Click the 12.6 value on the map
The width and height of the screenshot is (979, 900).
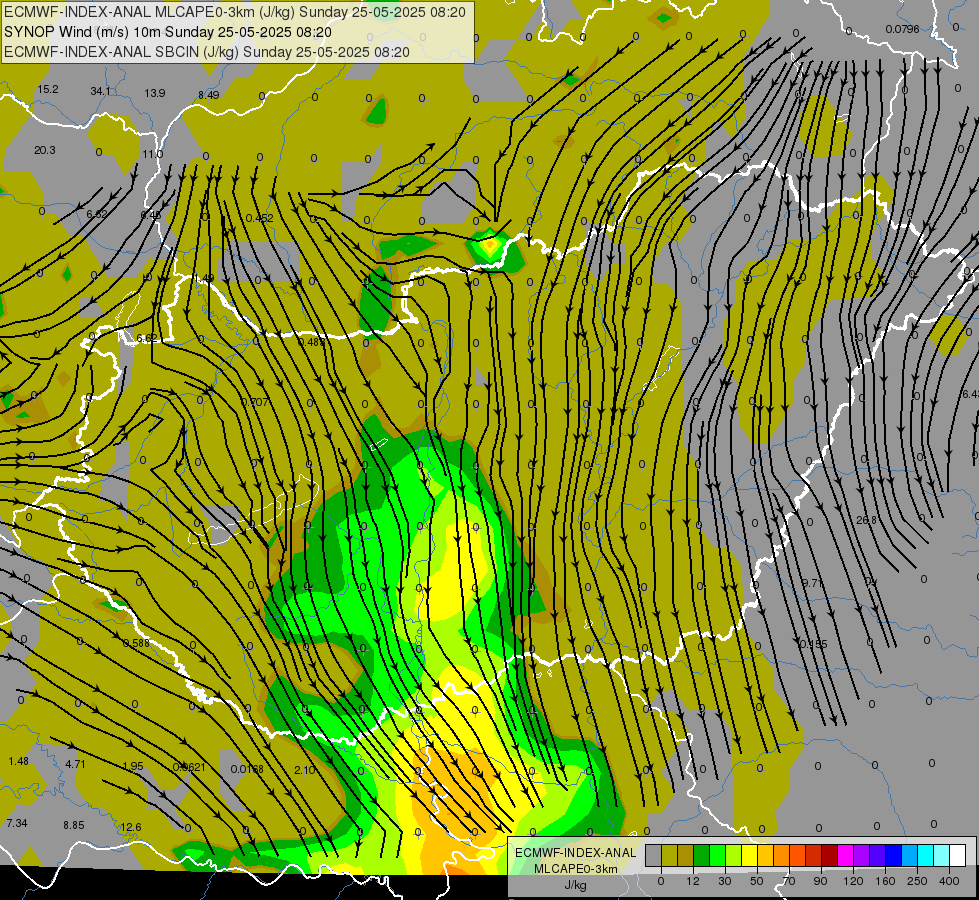point(130,827)
